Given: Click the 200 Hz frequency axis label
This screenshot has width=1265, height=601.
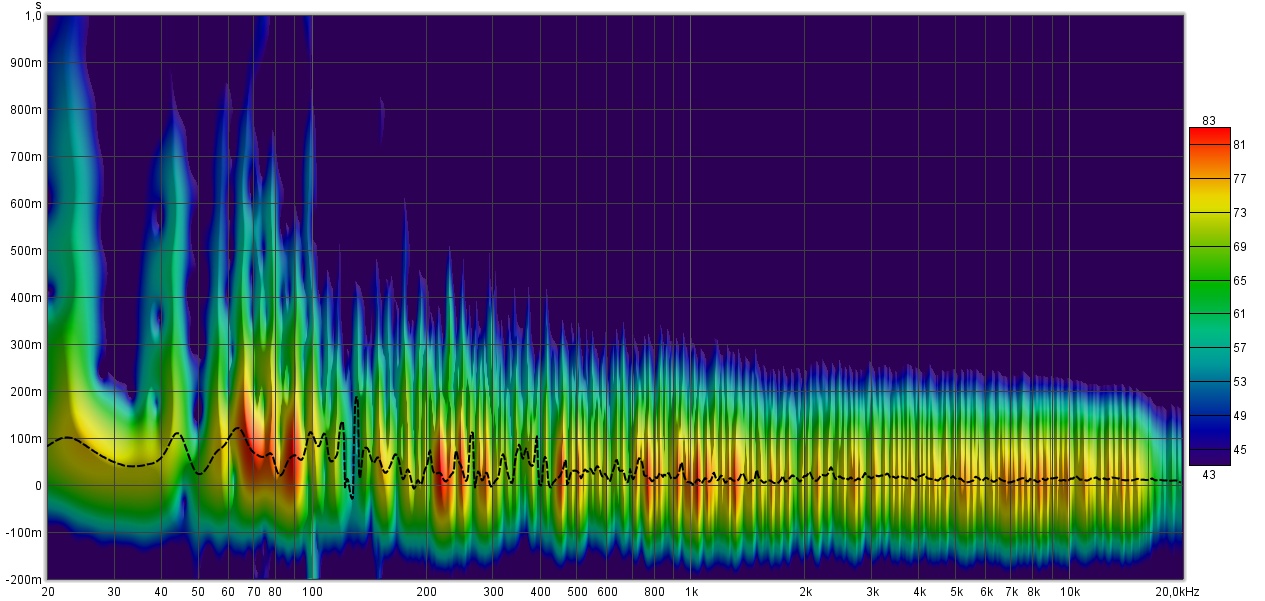Looking at the screenshot, I should pyautogui.click(x=426, y=592).
